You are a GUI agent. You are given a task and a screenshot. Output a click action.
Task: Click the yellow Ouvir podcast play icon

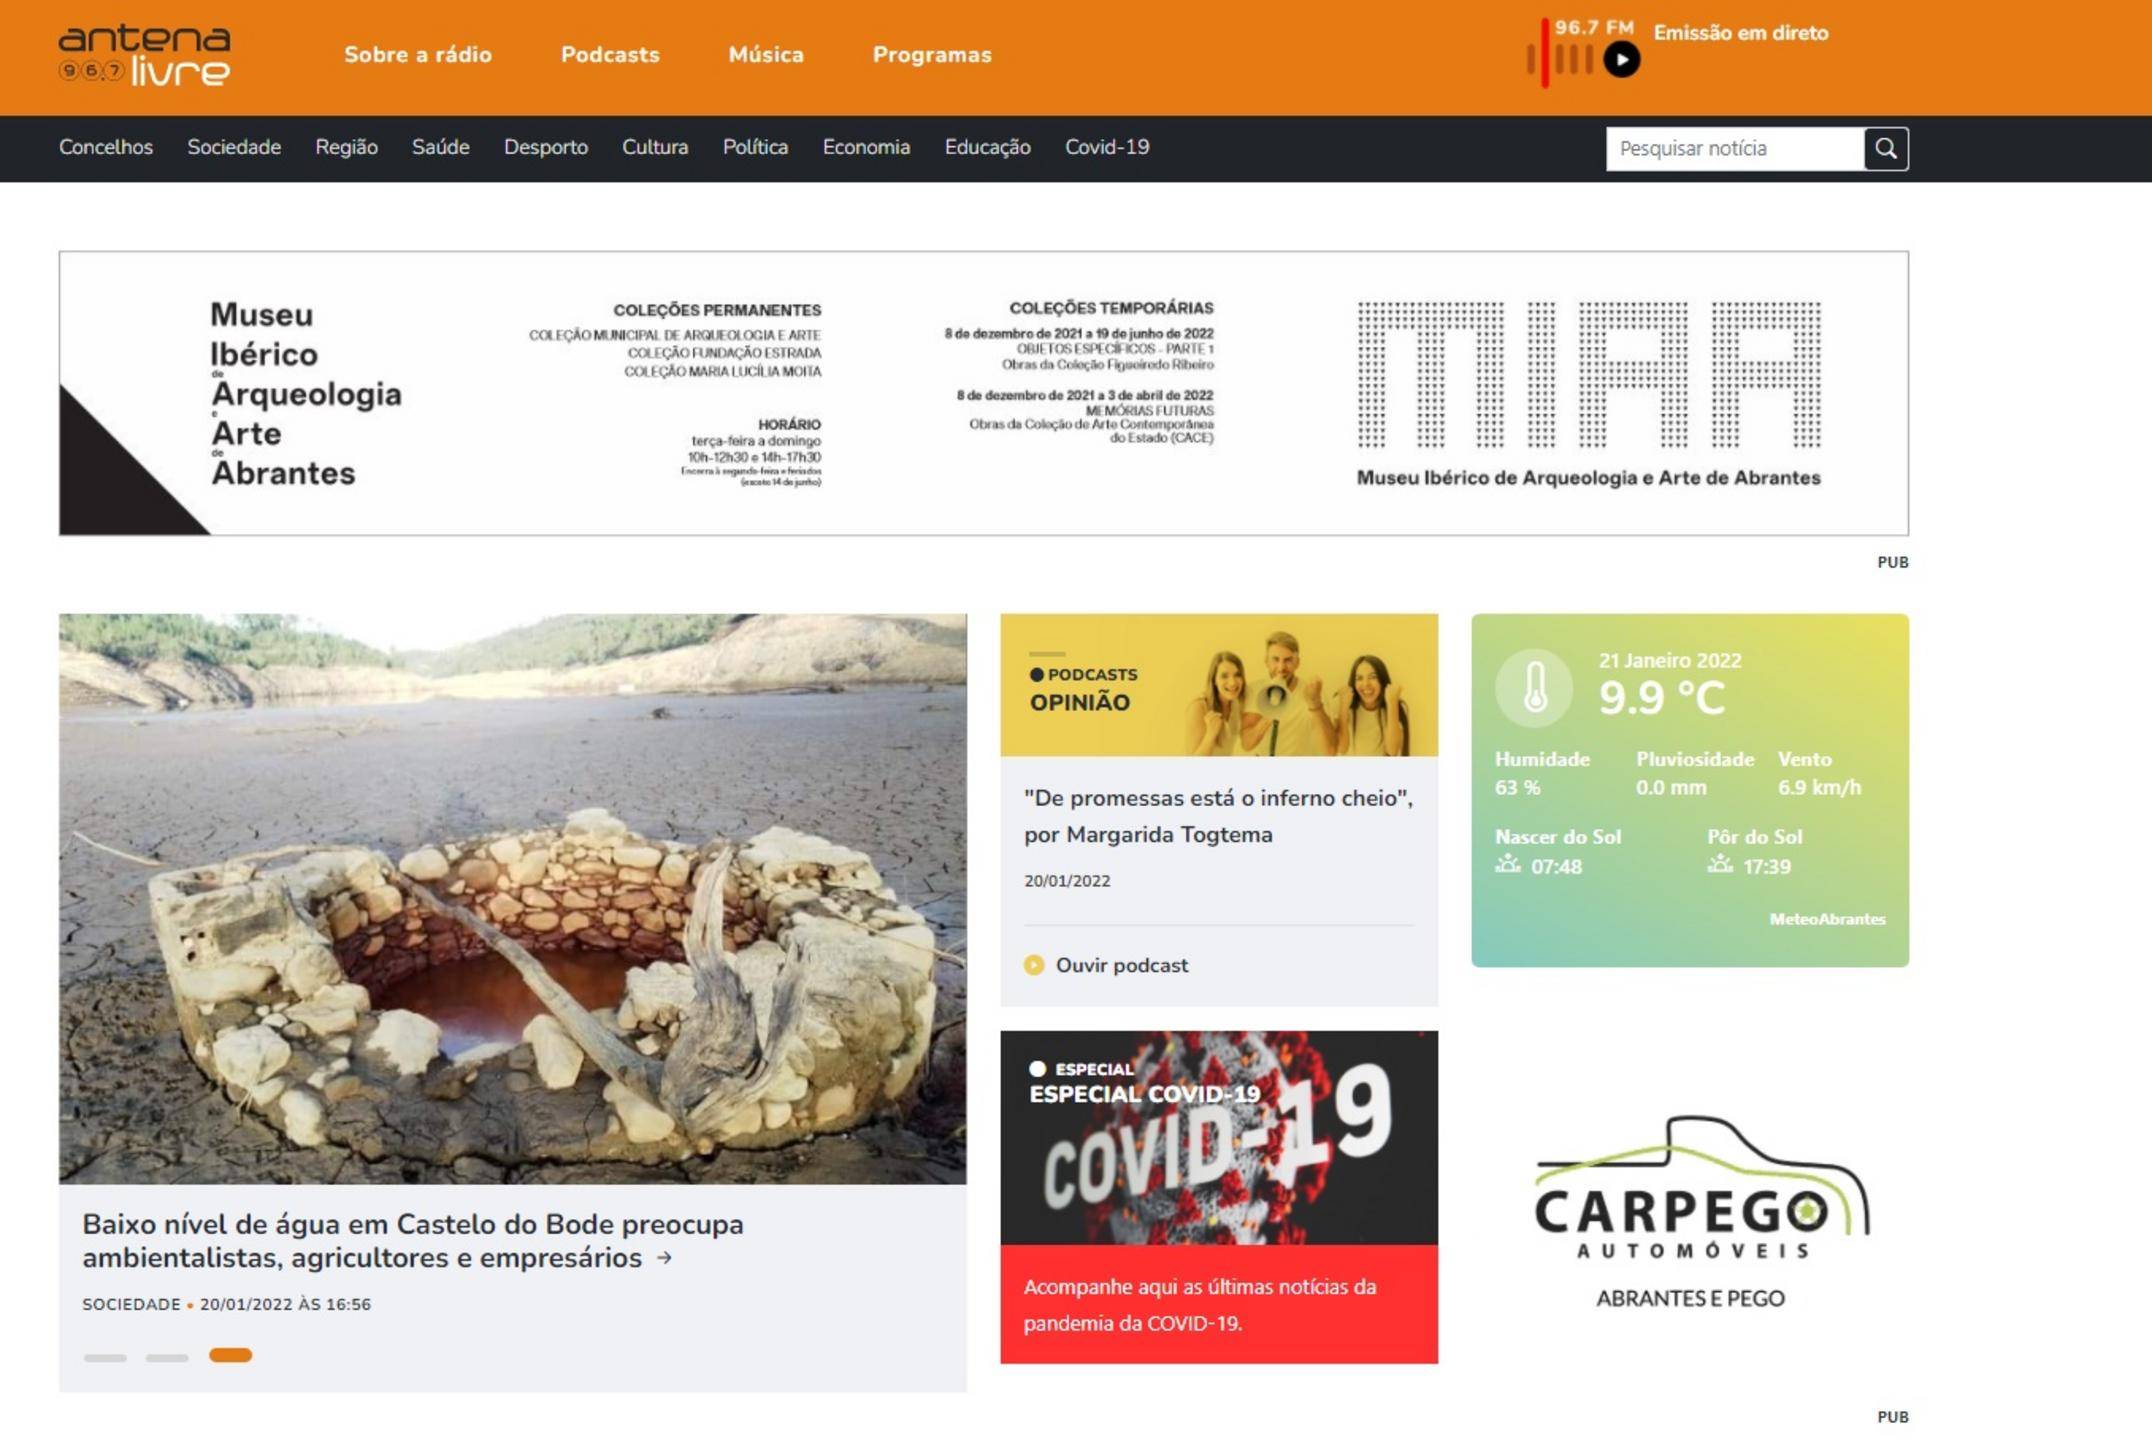[x=1033, y=965]
